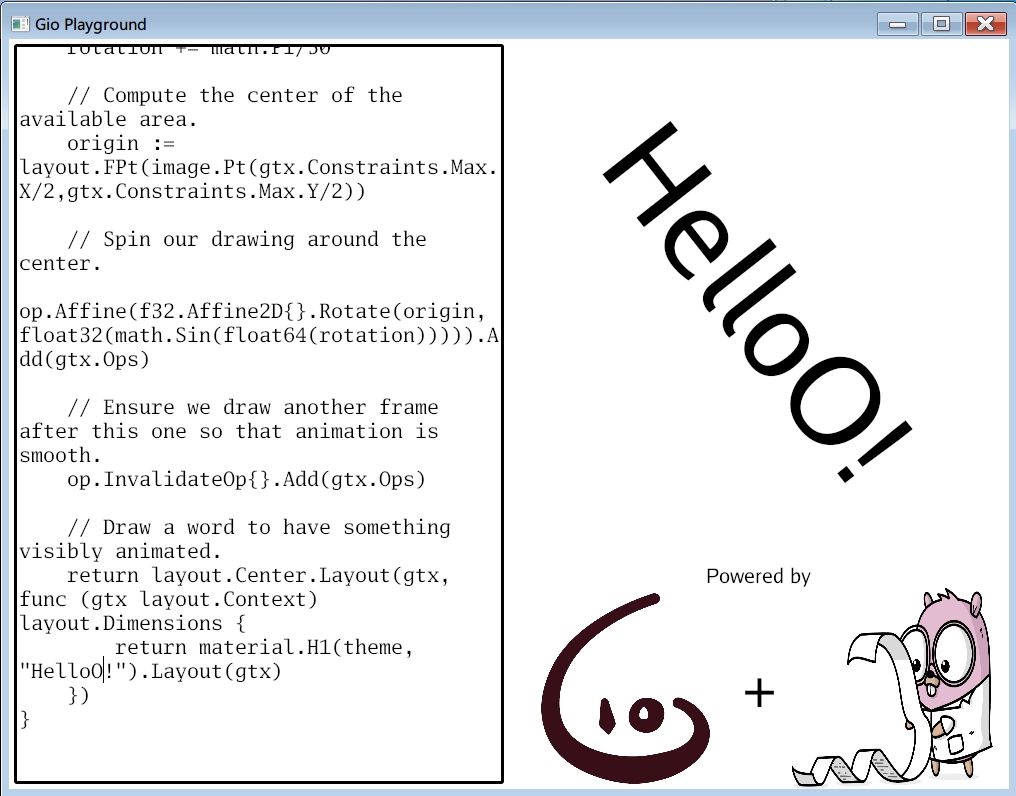The width and height of the screenshot is (1016, 796).
Task: Minimize the Gio Playground window
Action: pos(897,24)
